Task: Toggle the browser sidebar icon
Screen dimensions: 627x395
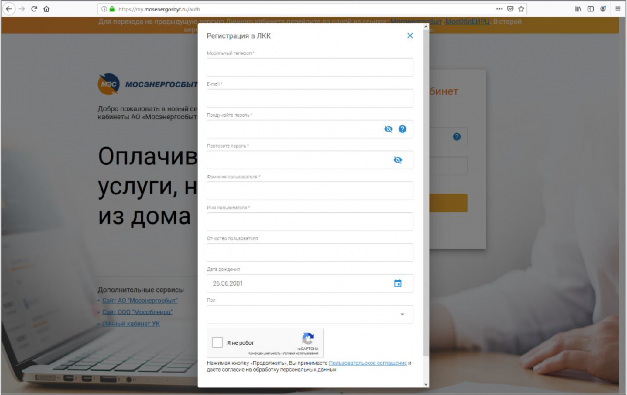Action: pyautogui.click(x=590, y=9)
